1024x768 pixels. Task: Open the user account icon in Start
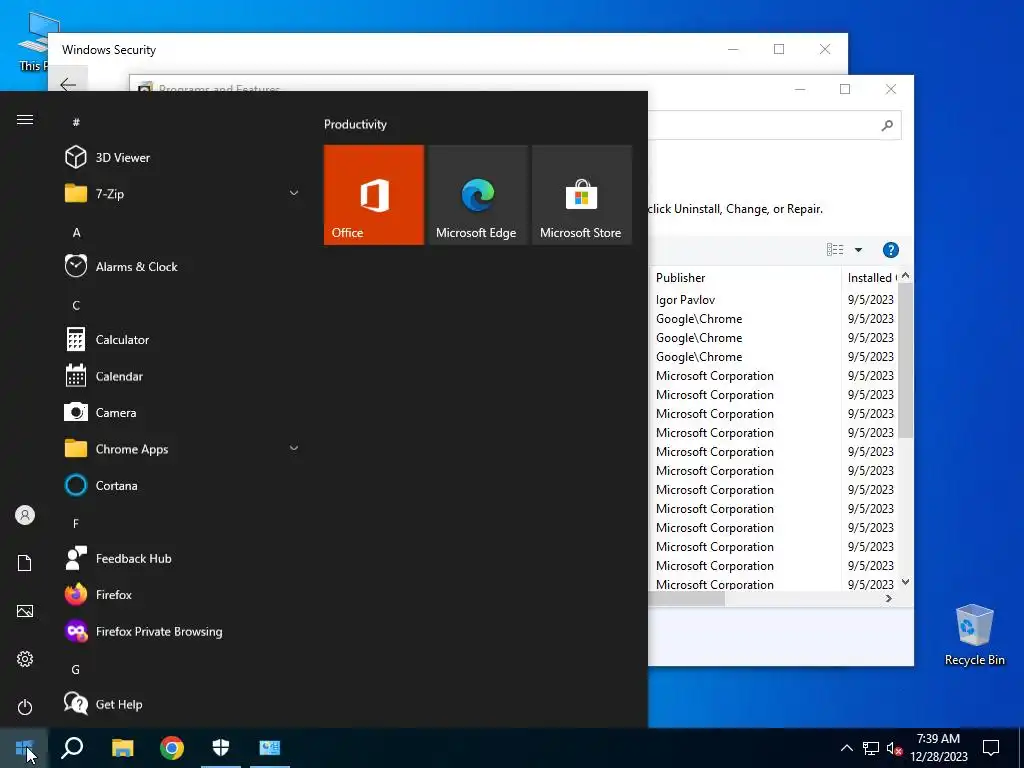25,515
